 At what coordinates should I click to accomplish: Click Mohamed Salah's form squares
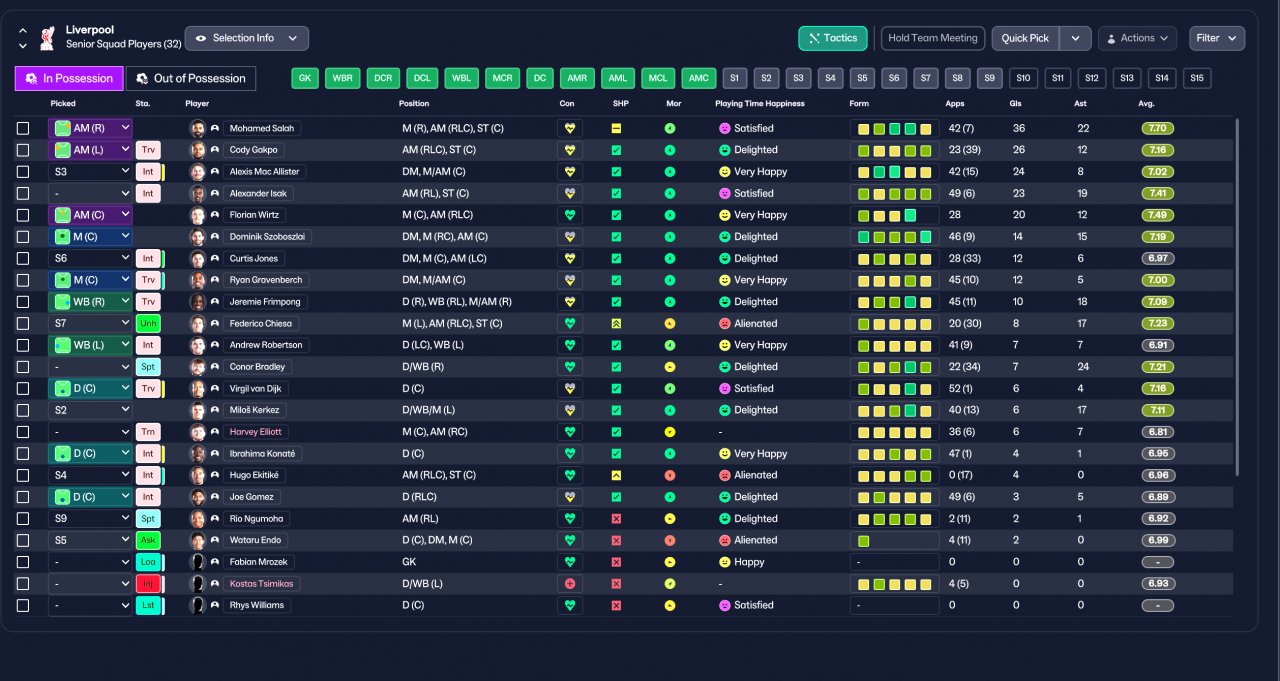coord(894,128)
